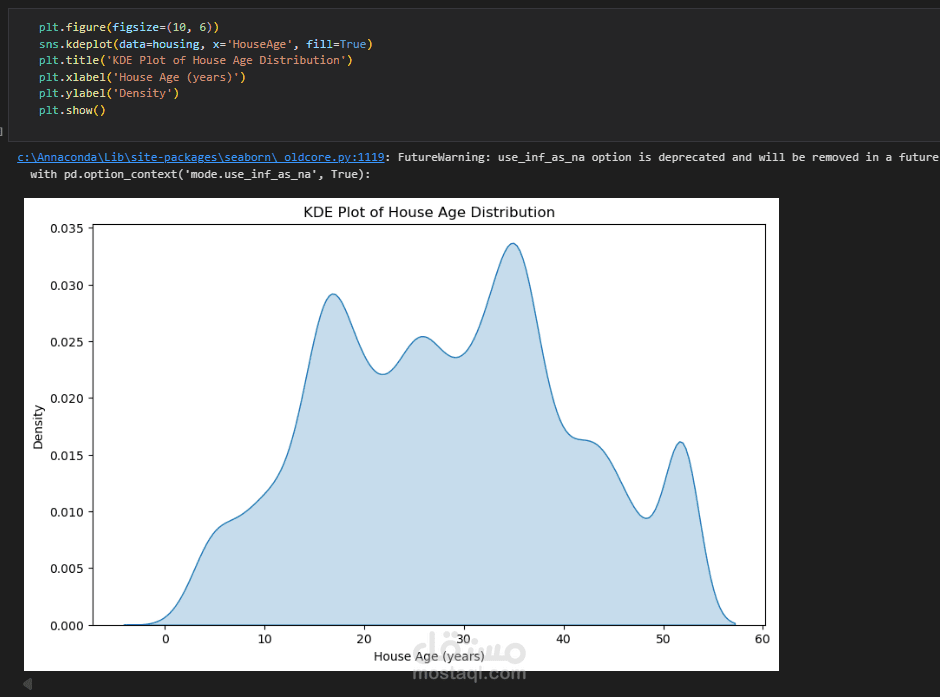Click the execution count bracket beside the cell
Screen dimensions: 940x697
1,131
